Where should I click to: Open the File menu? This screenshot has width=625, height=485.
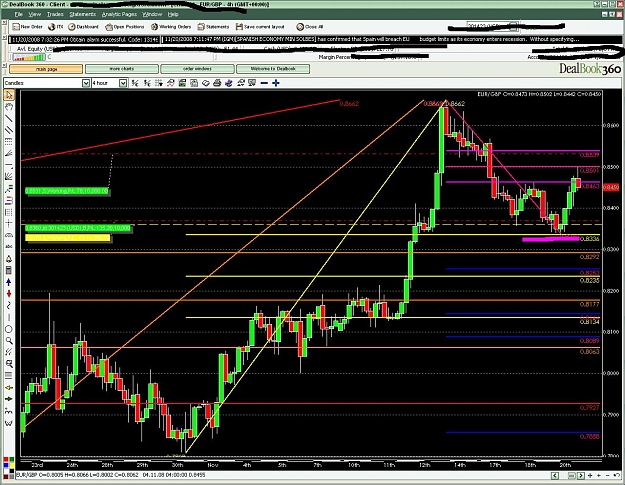tap(18, 14)
